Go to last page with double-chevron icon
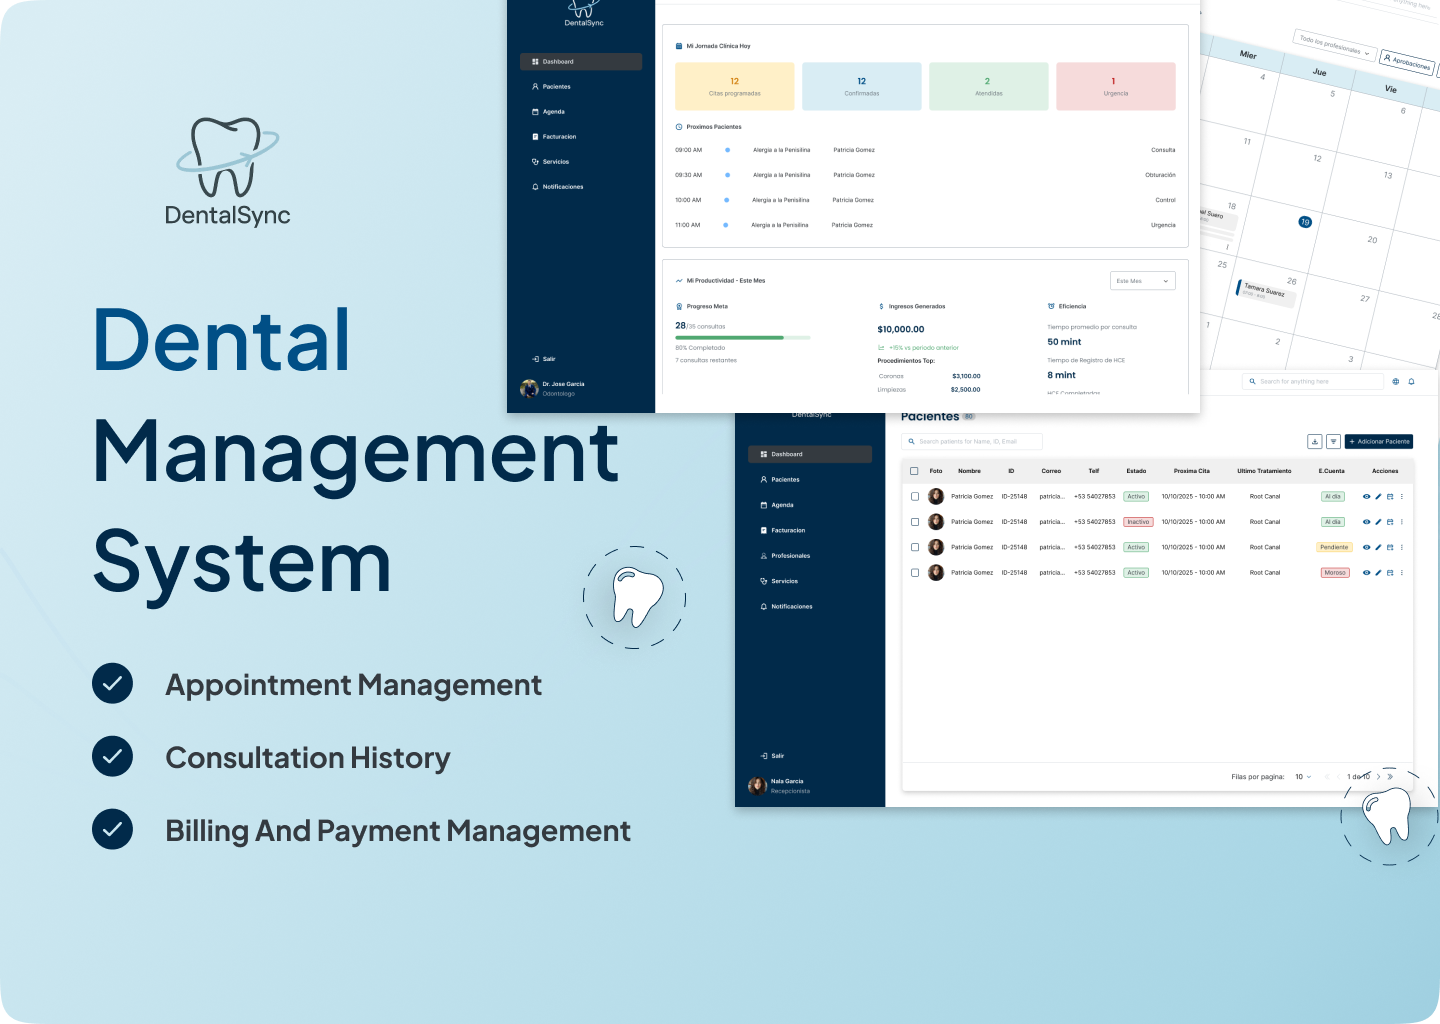 coord(1390,776)
